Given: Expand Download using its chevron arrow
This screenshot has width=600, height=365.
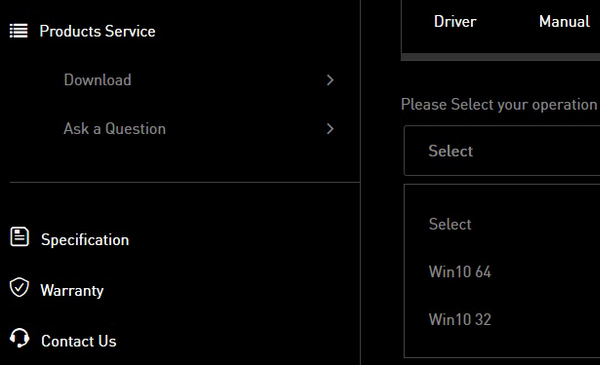Looking at the screenshot, I should pyautogui.click(x=330, y=80).
